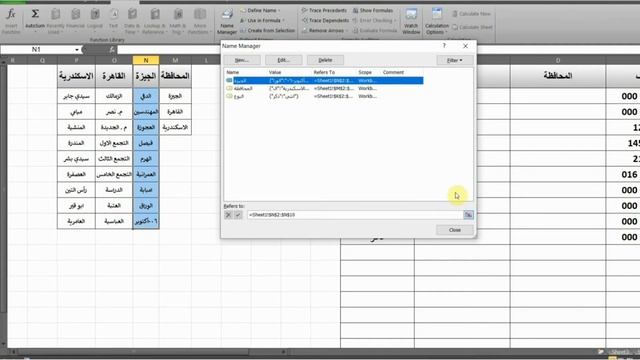Click the المحافظة header in column D
This screenshot has width=640, height=360.
point(558,76)
